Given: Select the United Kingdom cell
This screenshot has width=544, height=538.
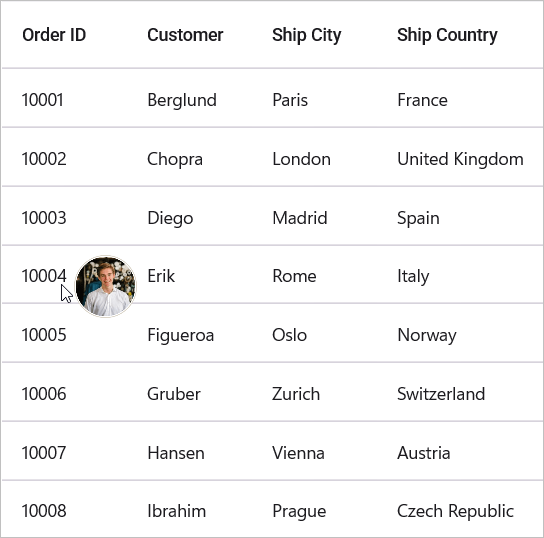Looking at the screenshot, I should tap(460, 159).
